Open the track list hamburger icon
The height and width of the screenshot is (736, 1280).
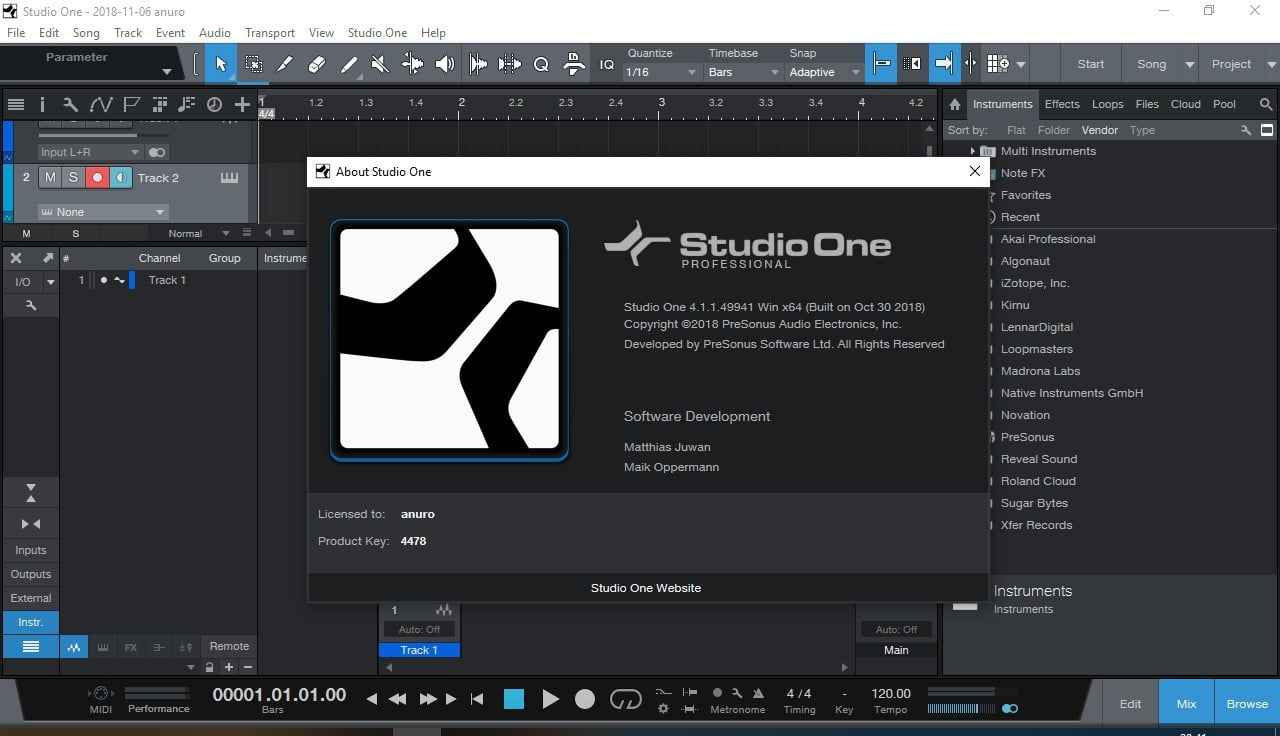click(x=16, y=104)
